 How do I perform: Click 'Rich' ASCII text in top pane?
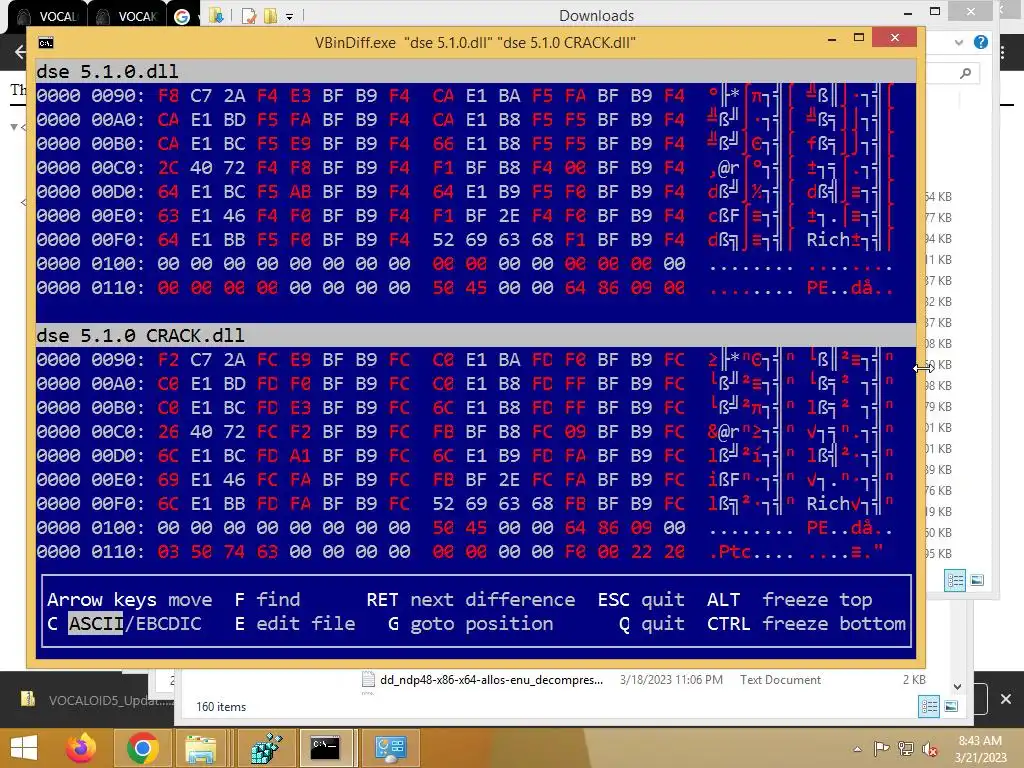click(828, 240)
